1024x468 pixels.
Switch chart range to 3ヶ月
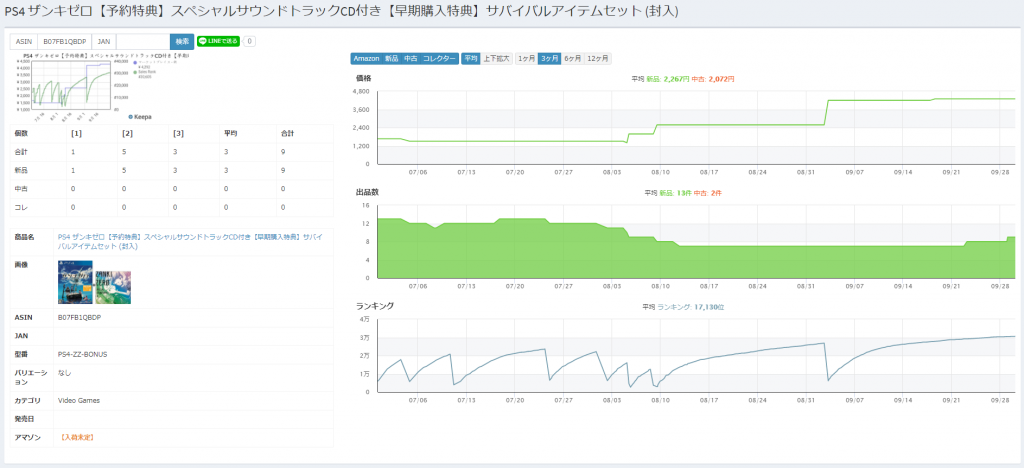(x=549, y=59)
